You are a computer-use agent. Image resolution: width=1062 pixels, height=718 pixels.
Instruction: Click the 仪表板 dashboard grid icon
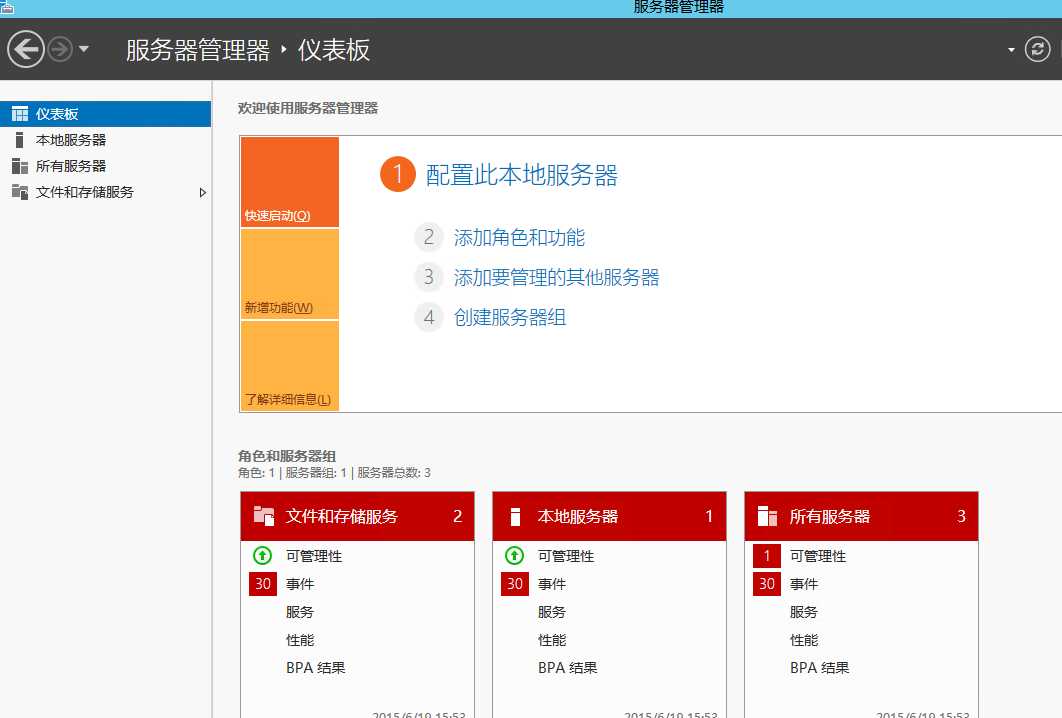[20, 114]
